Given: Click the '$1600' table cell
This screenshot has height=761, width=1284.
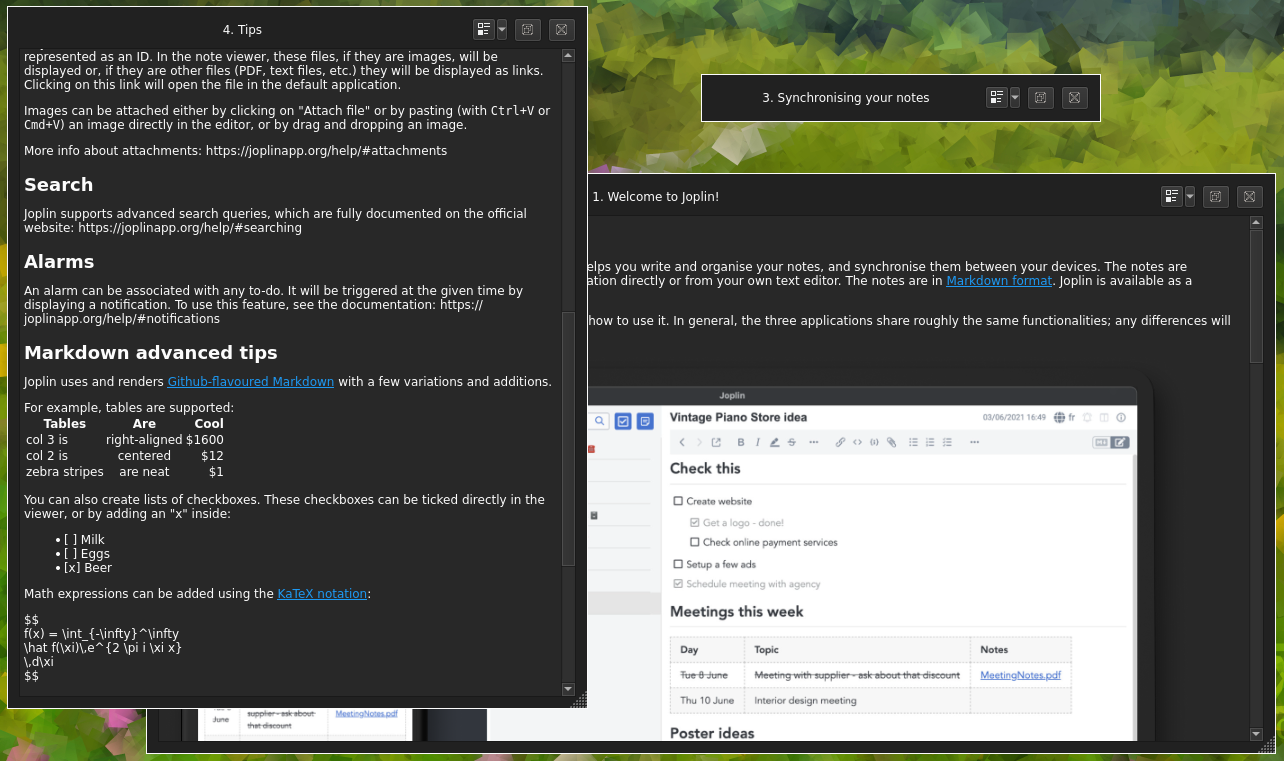Looking at the screenshot, I should click(x=205, y=440).
